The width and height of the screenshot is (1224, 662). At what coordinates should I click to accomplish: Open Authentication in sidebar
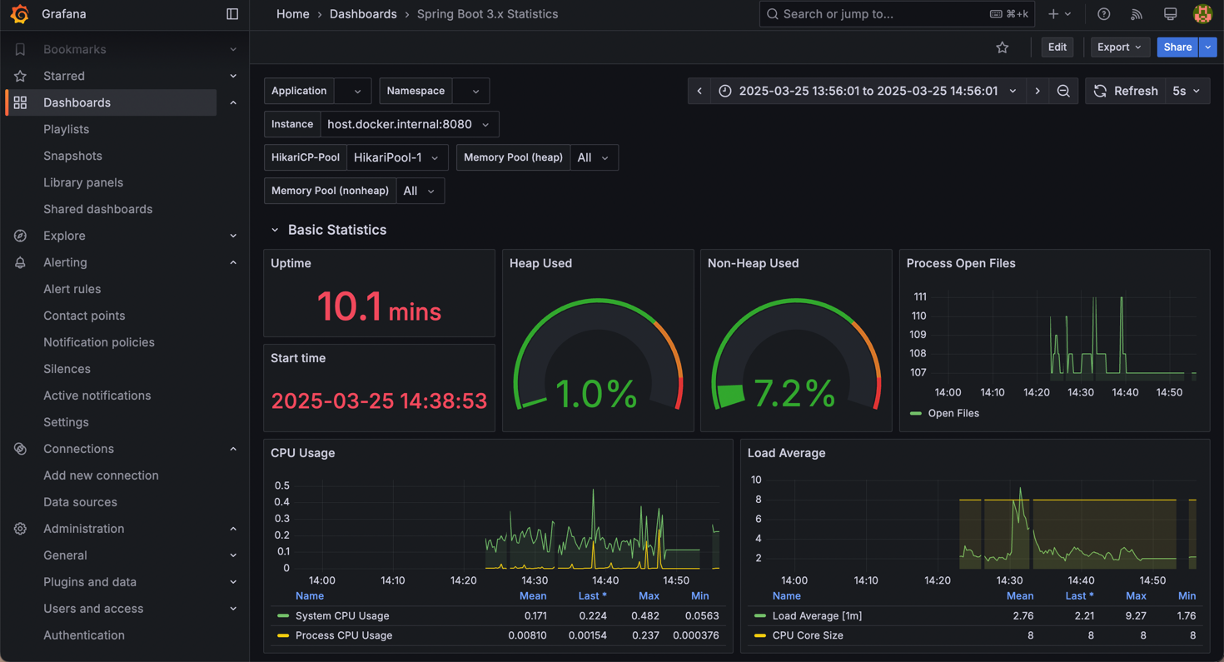pyautogui.click(x=84, y=635)
